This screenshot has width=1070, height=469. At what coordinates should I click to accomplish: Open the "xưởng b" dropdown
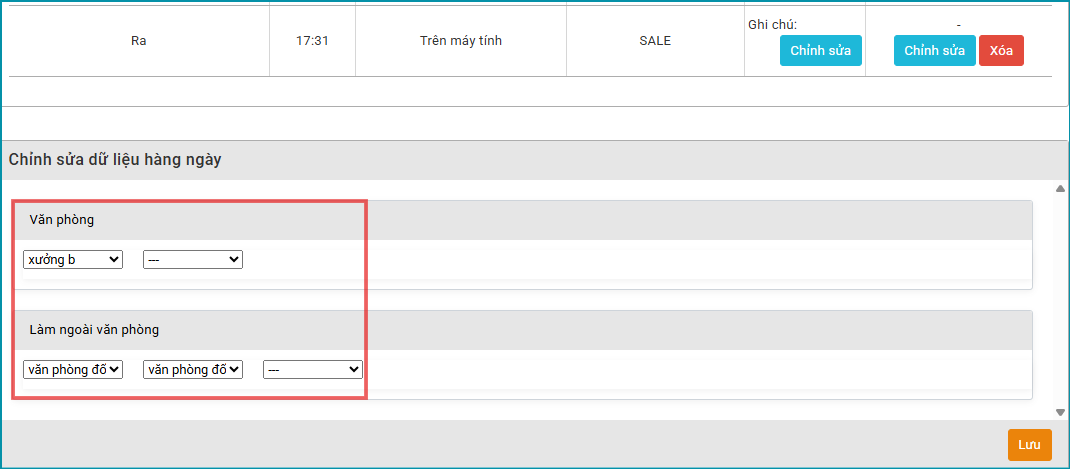[73, 260]
